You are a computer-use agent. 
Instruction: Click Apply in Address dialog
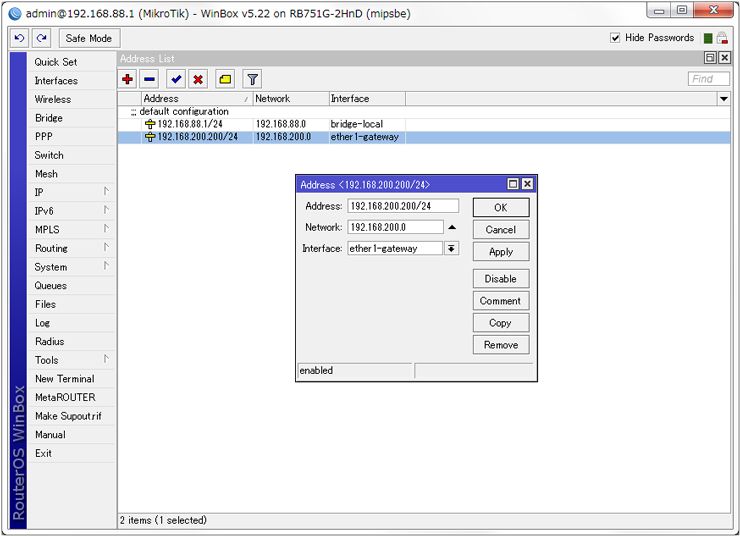(501, 252)
